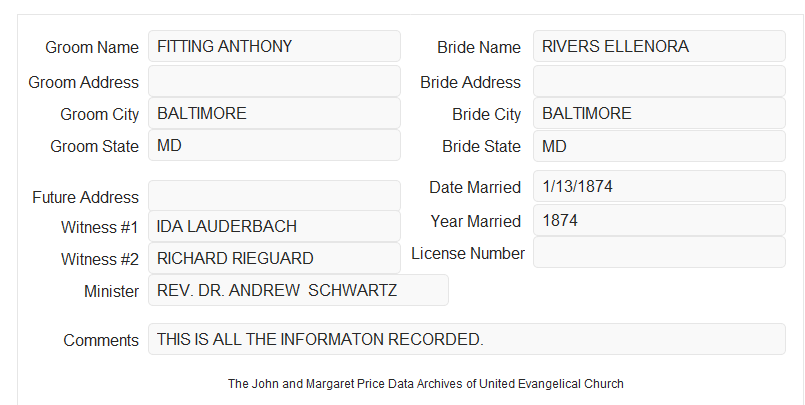Select the Groom State field
805x405 pixels.
click(x=274, y=145)
